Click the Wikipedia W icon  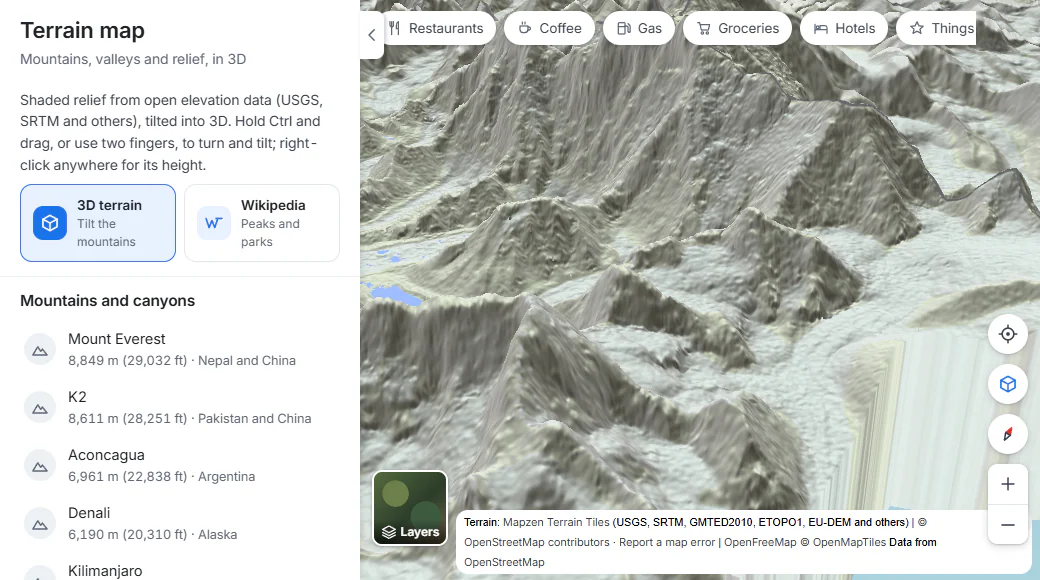[214, 223]
